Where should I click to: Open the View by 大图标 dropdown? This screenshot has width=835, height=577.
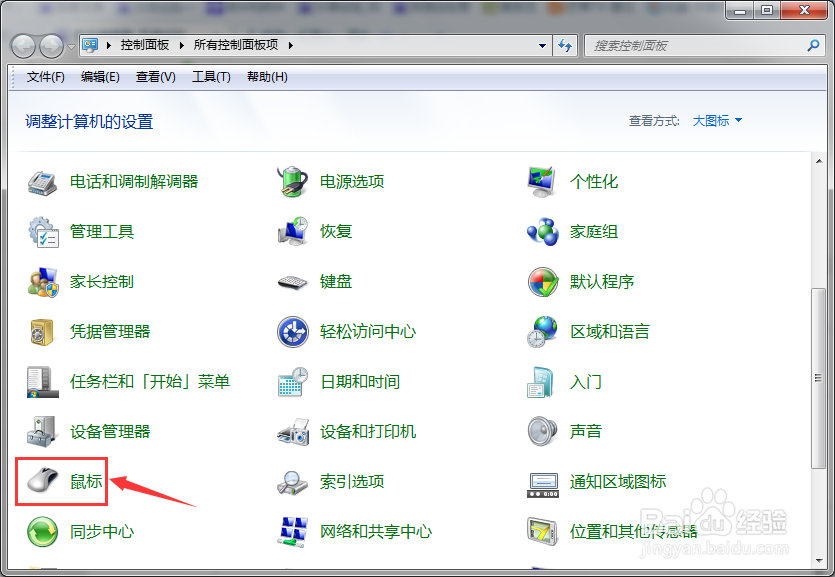click(717, 121)
